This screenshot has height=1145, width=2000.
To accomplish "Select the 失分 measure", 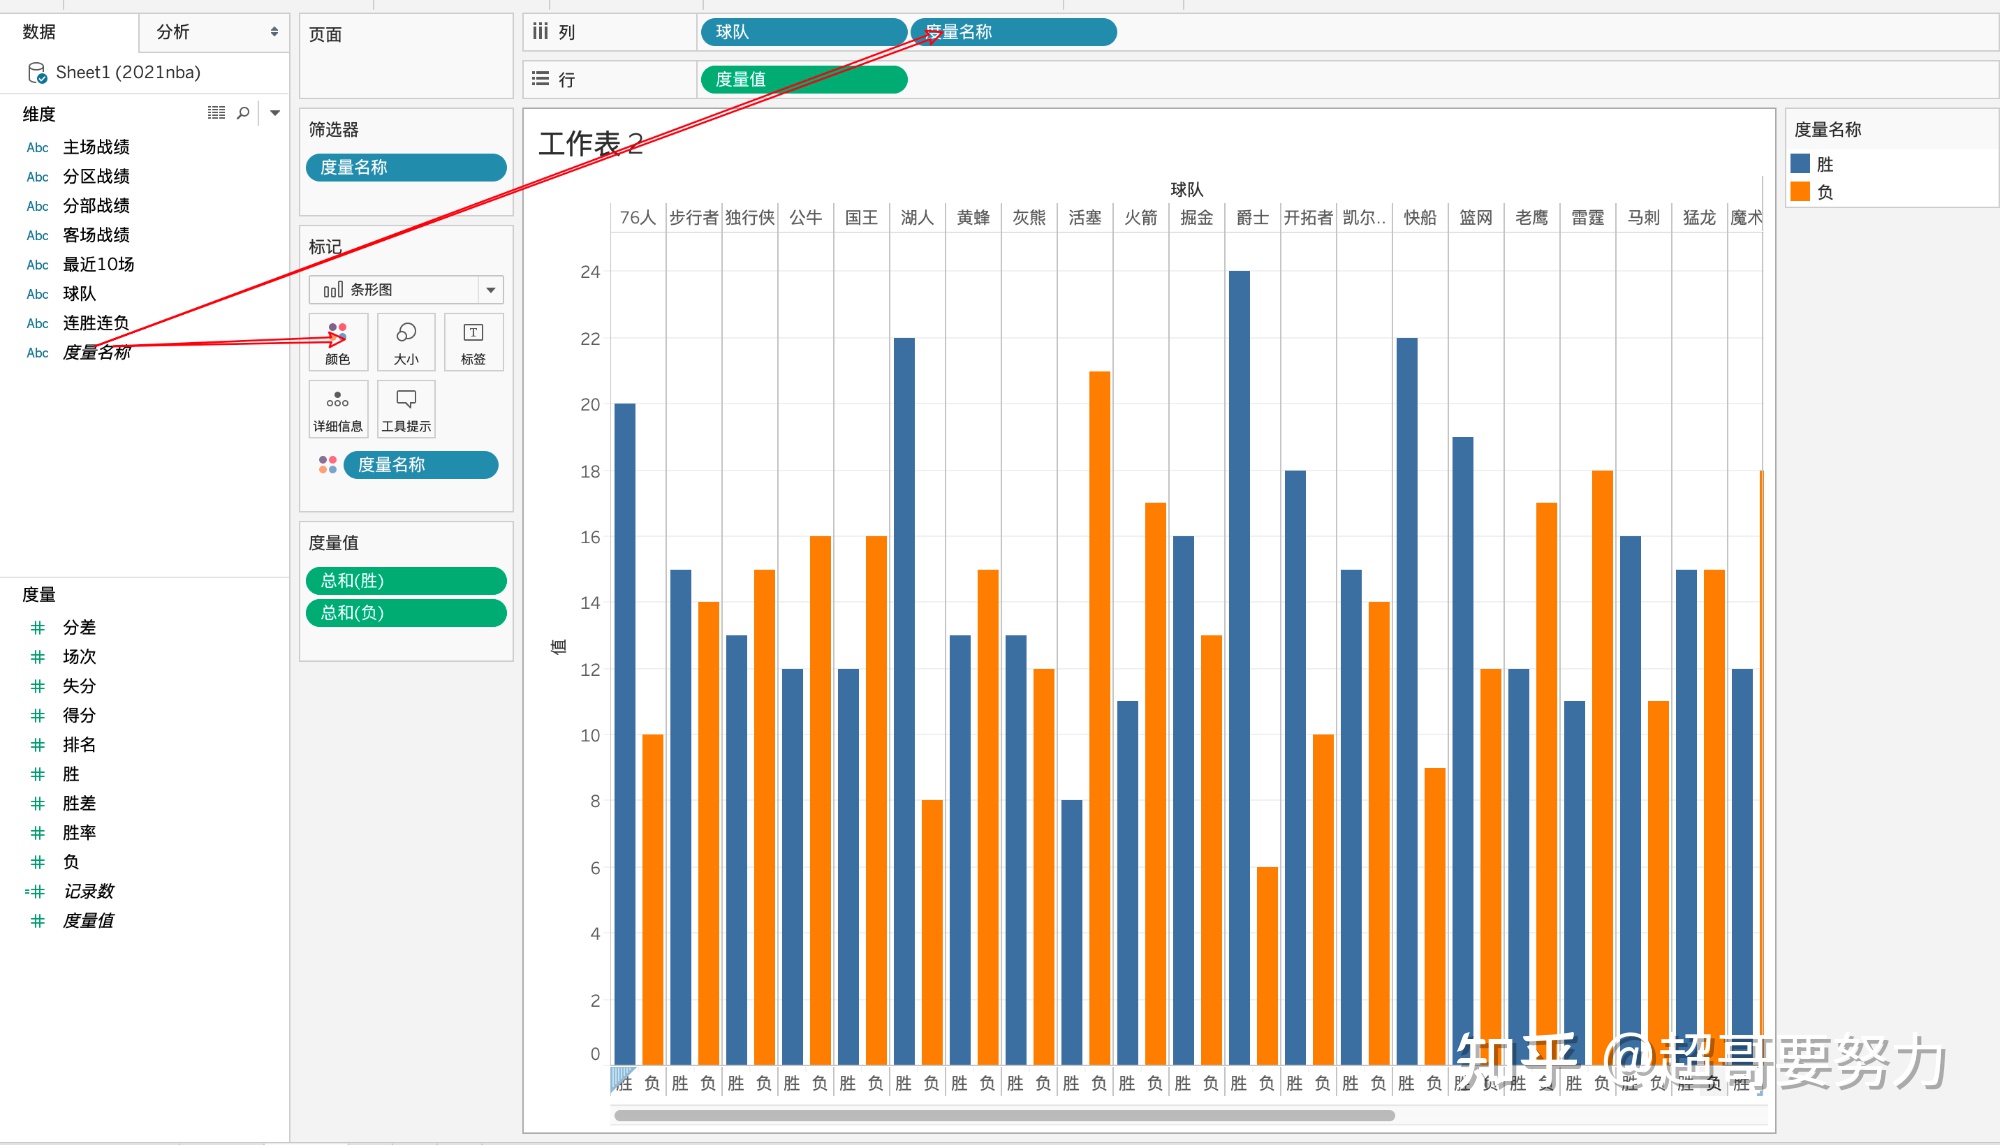I will 79,685.
